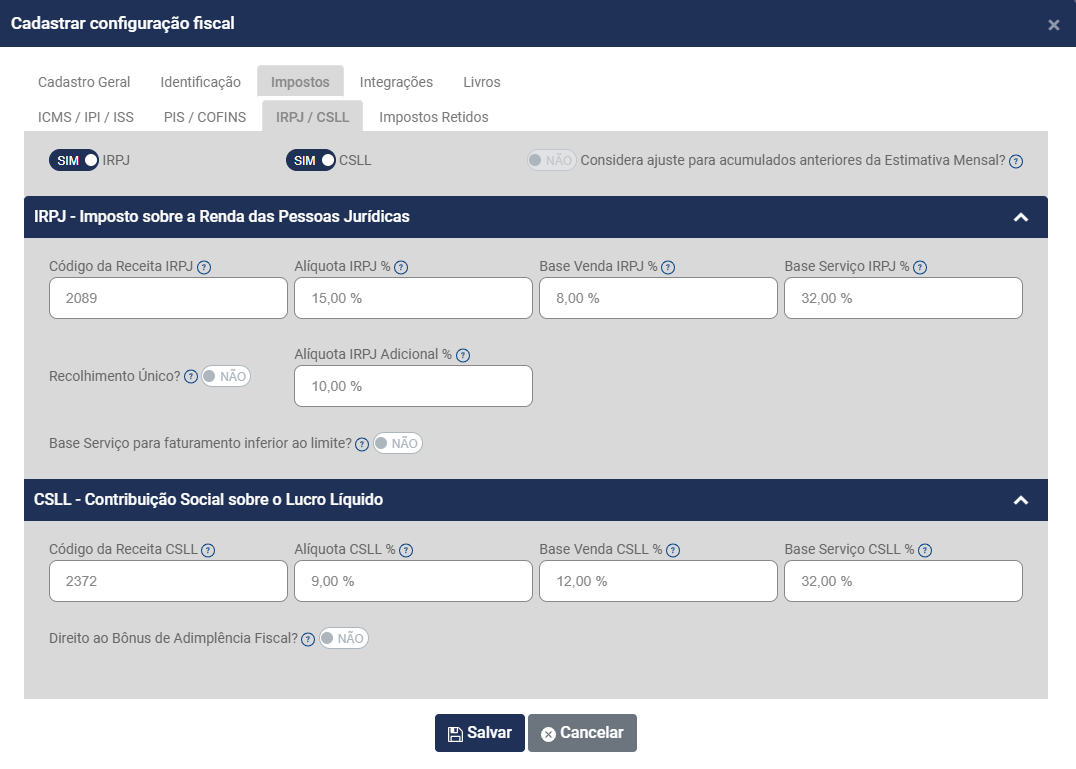Screen dimensions: 1076x769
Task: Click help icon for Base Serviço IRPJ %
Action: 920,268
